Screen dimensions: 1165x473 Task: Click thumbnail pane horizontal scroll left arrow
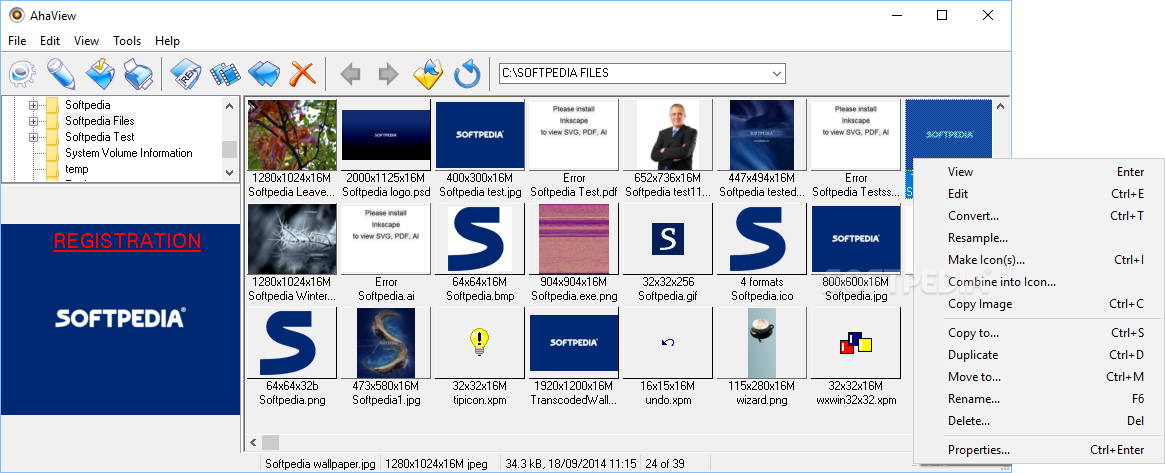point(253,443)
